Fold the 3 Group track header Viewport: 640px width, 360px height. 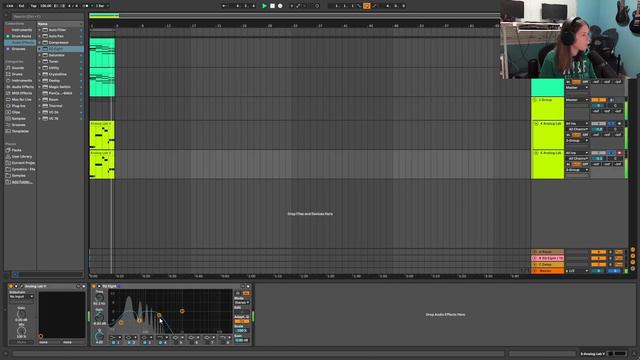click(535, 100)
